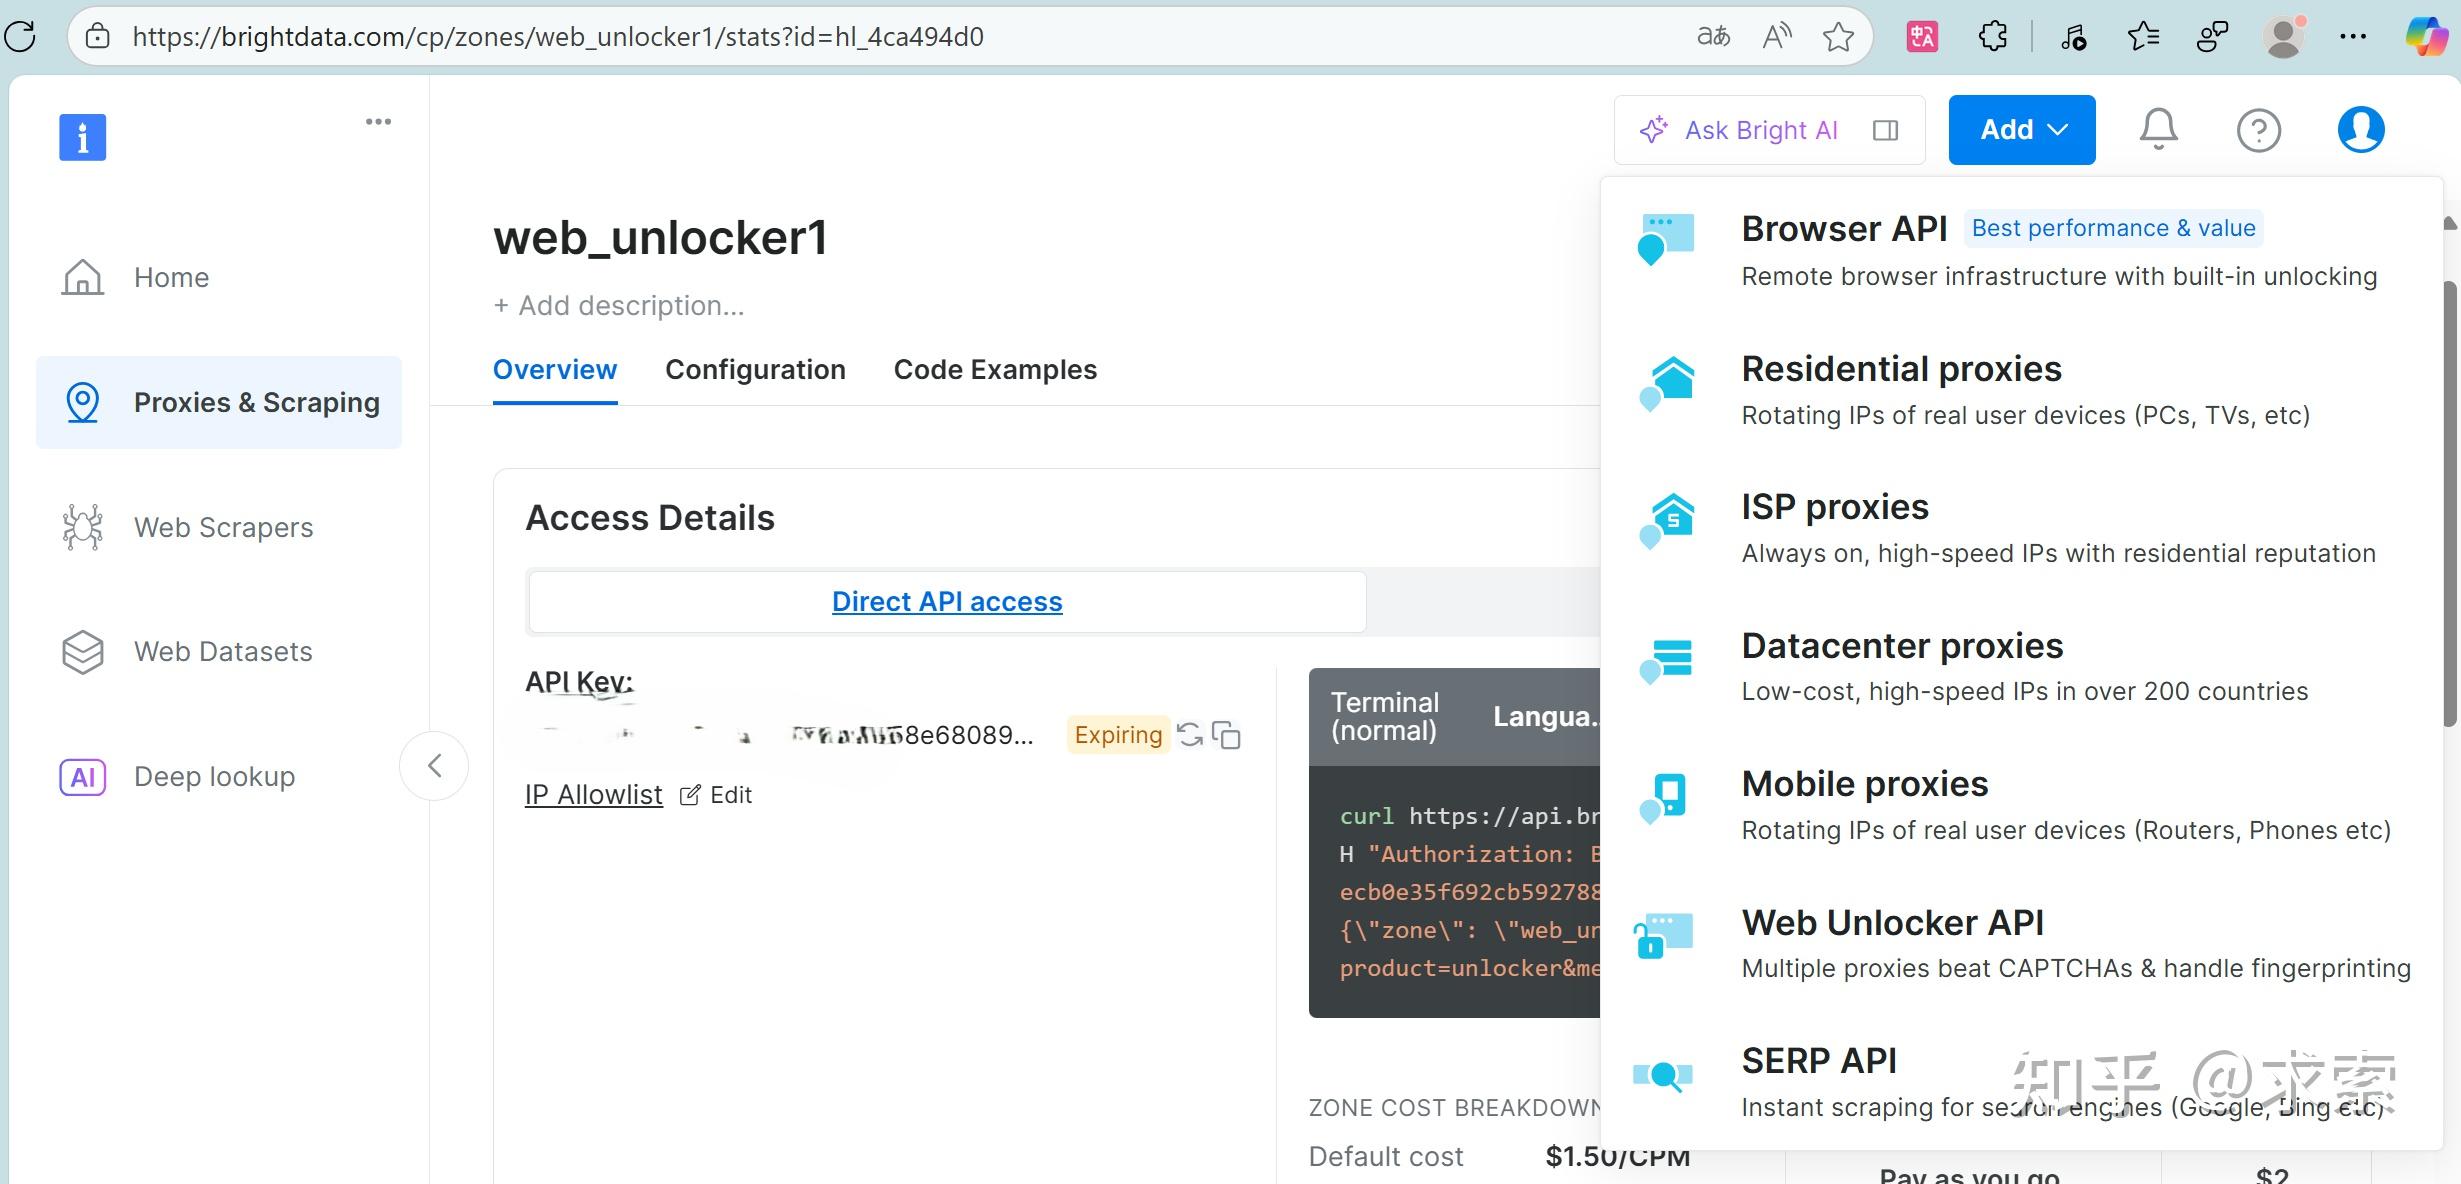Click the sidebar three-dots more icon
2461x1184 pixels.
click(378, 122)
